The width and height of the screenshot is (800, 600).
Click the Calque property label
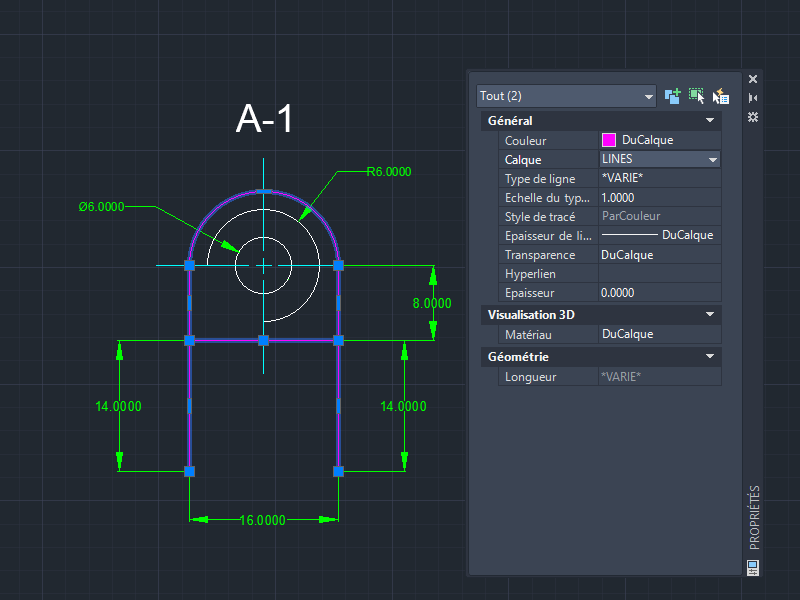click(523, 160)
